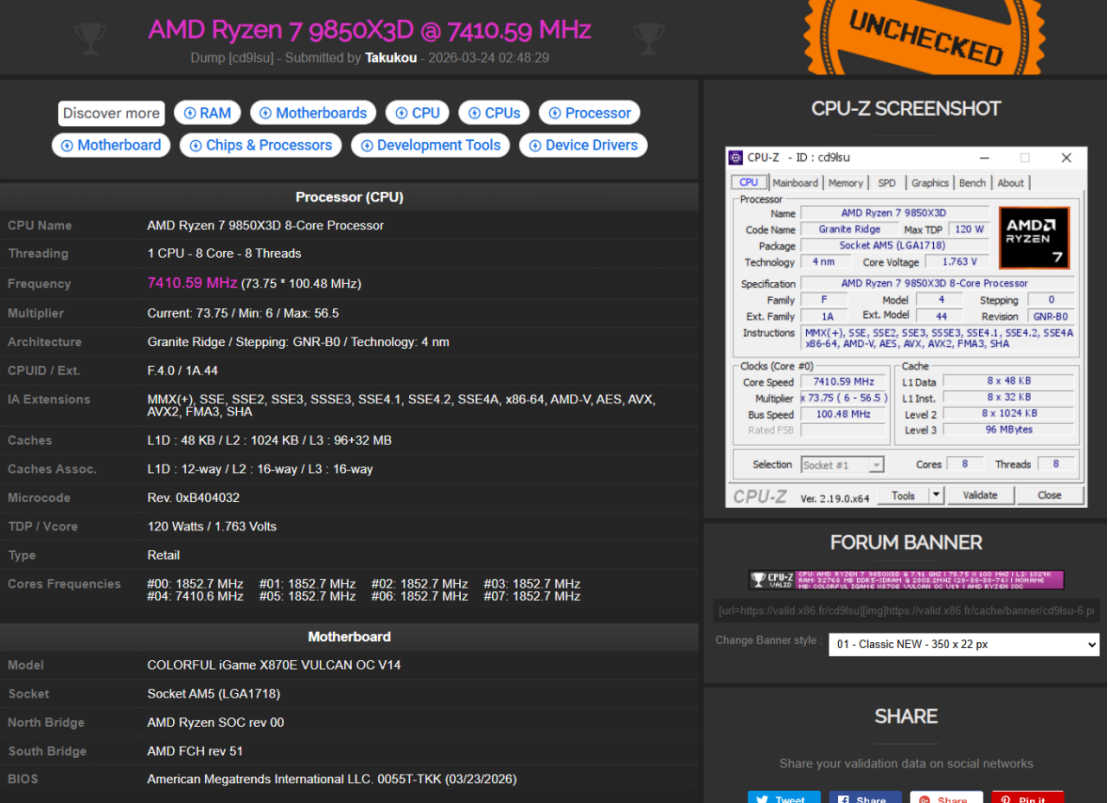Click the South Bridge AMD FCH rev 51
Viewport: 1108px width, 803px height.
point(194,751)
